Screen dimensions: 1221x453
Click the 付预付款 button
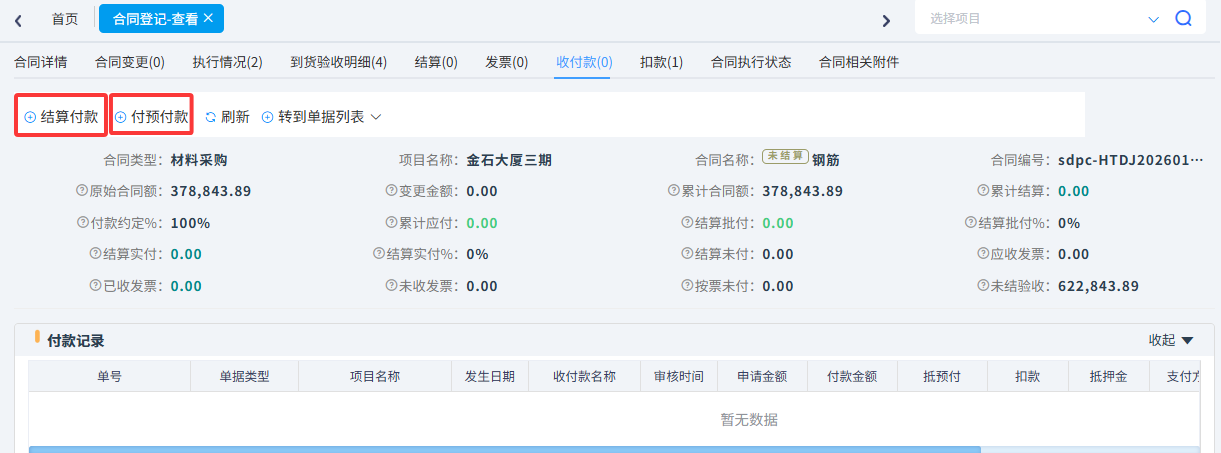tap(151, 117)
